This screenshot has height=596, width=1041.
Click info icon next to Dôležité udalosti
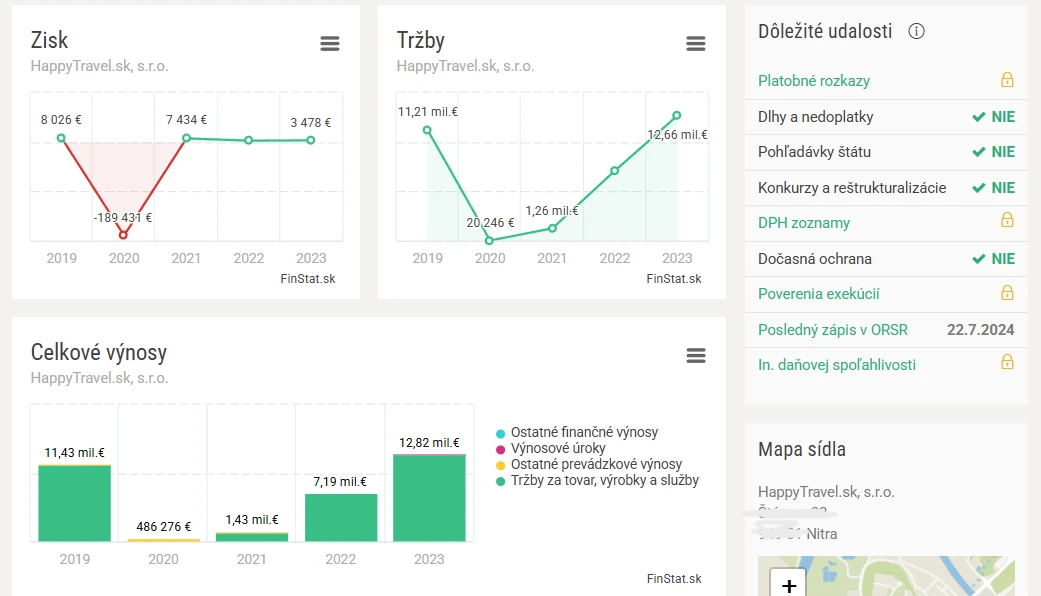(916, 31)
